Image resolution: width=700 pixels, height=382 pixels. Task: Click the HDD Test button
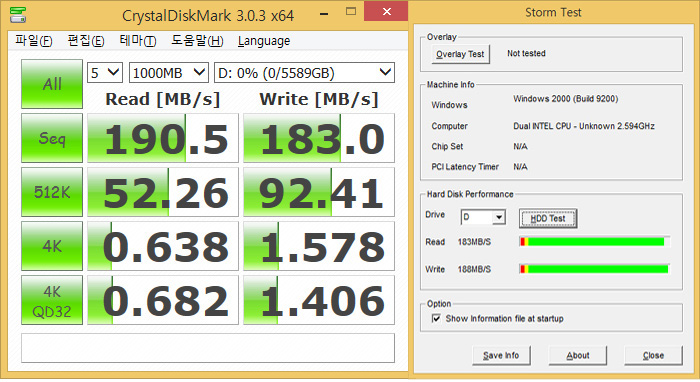(x=548, y=218)
